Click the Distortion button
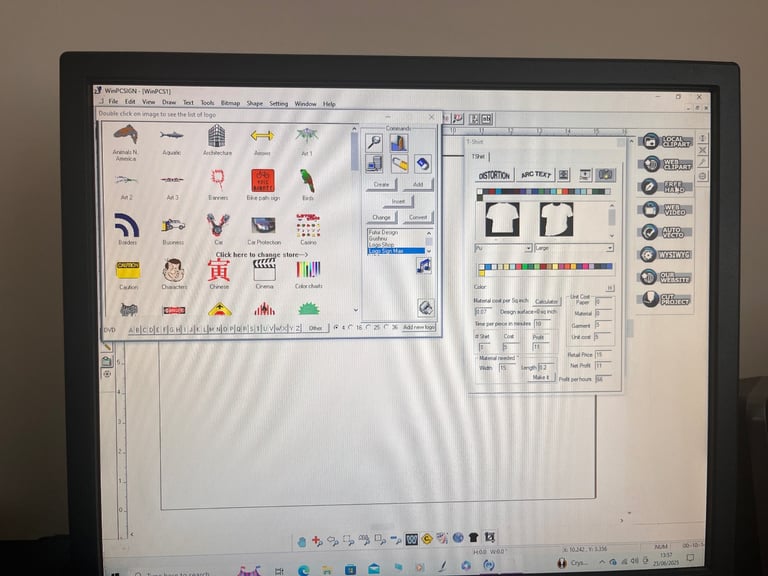This screenshot has height=576, width=768. pyautogui.click(x=494, y=175)
